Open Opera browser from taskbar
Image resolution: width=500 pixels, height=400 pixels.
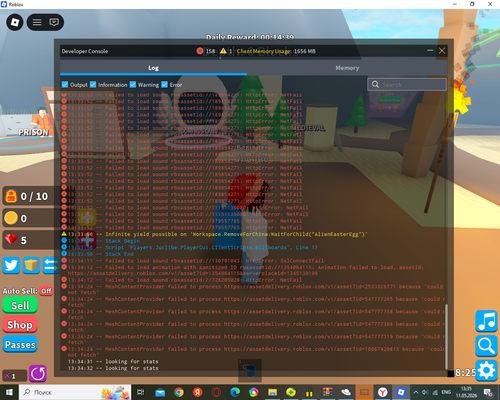[216, 392]
